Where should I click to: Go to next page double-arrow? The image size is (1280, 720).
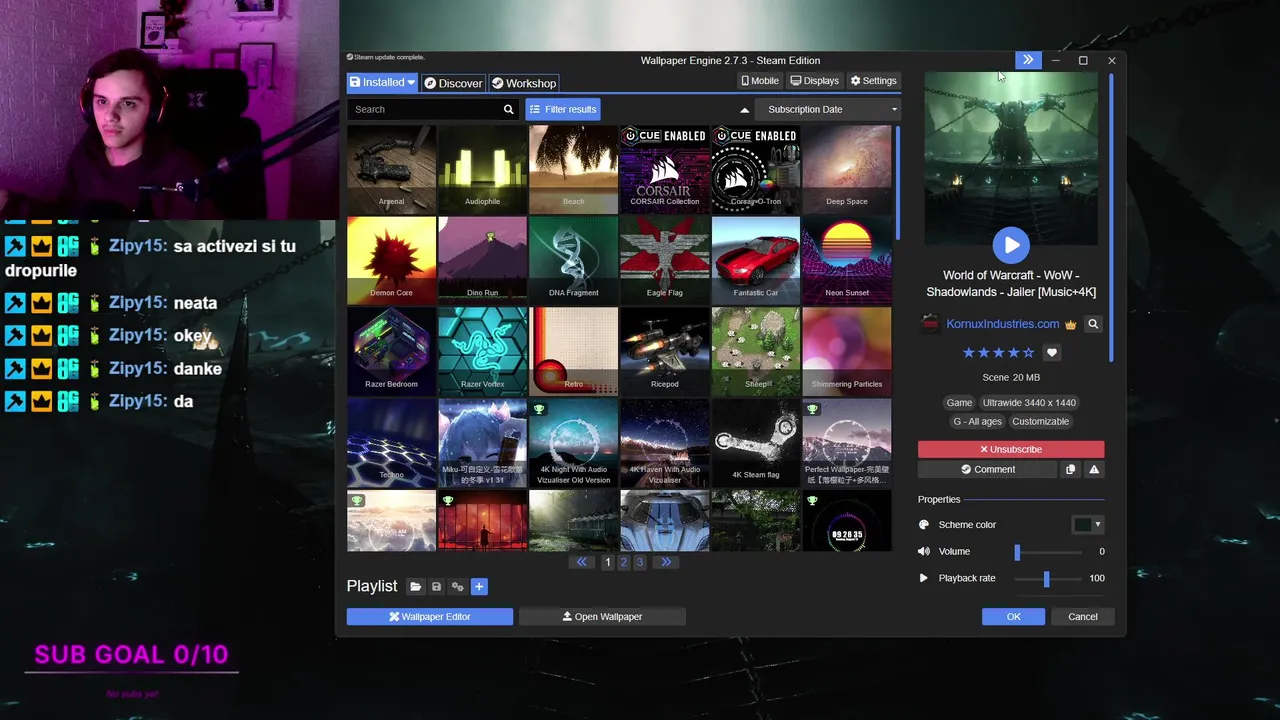coord(665,562)
